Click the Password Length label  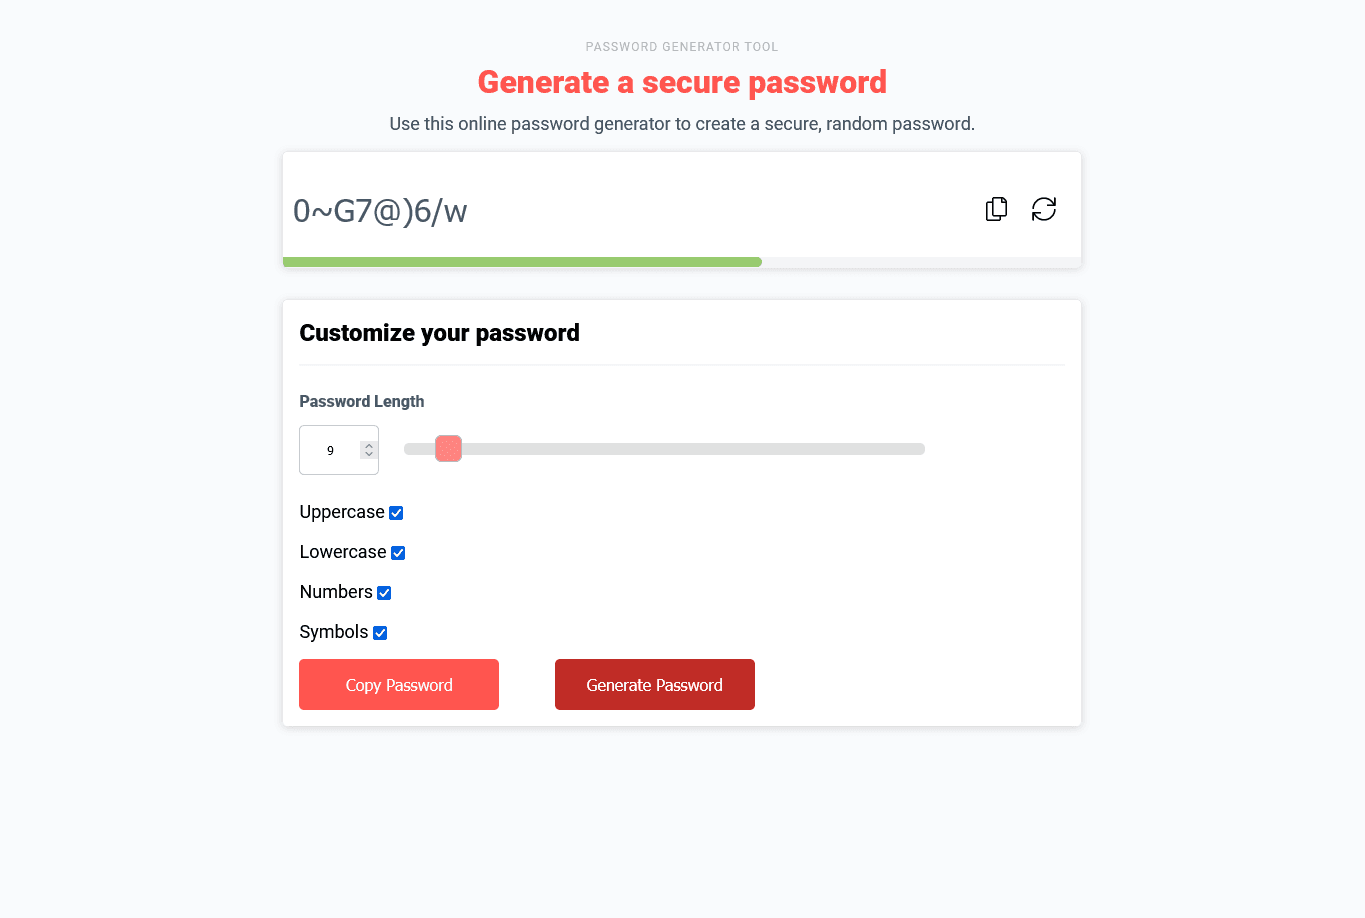coord(362,401)
